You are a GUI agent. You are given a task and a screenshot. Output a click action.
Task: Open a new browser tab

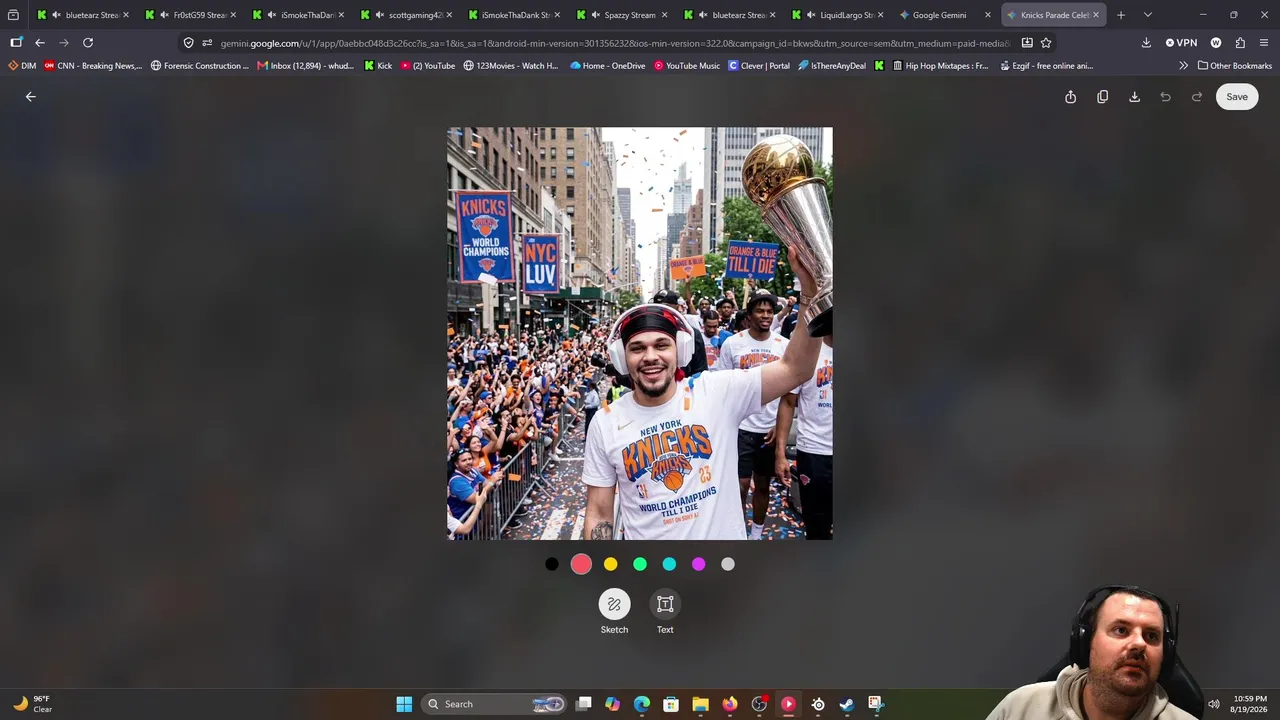pos(1121,15)
